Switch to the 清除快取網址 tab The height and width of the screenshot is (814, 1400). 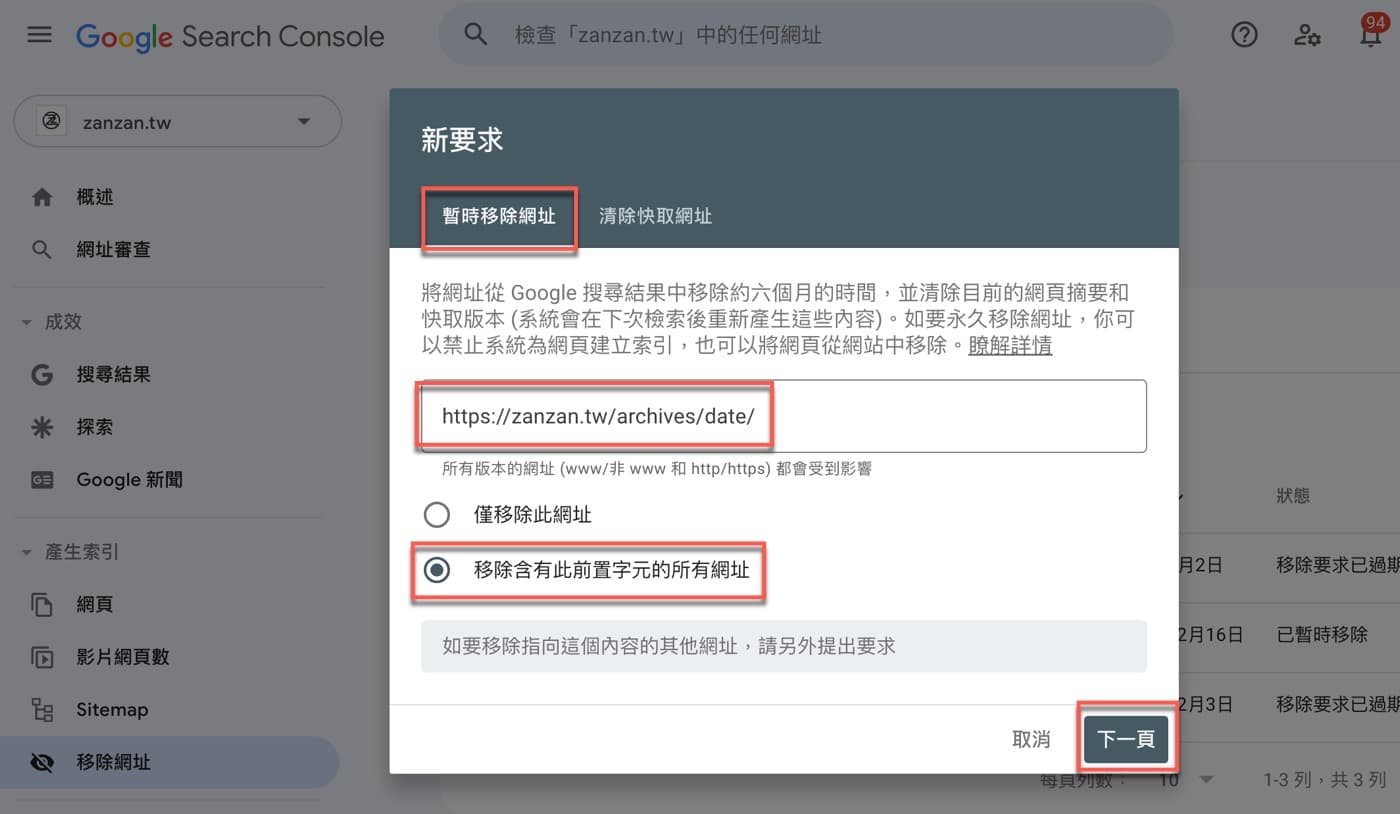[655, 216]
